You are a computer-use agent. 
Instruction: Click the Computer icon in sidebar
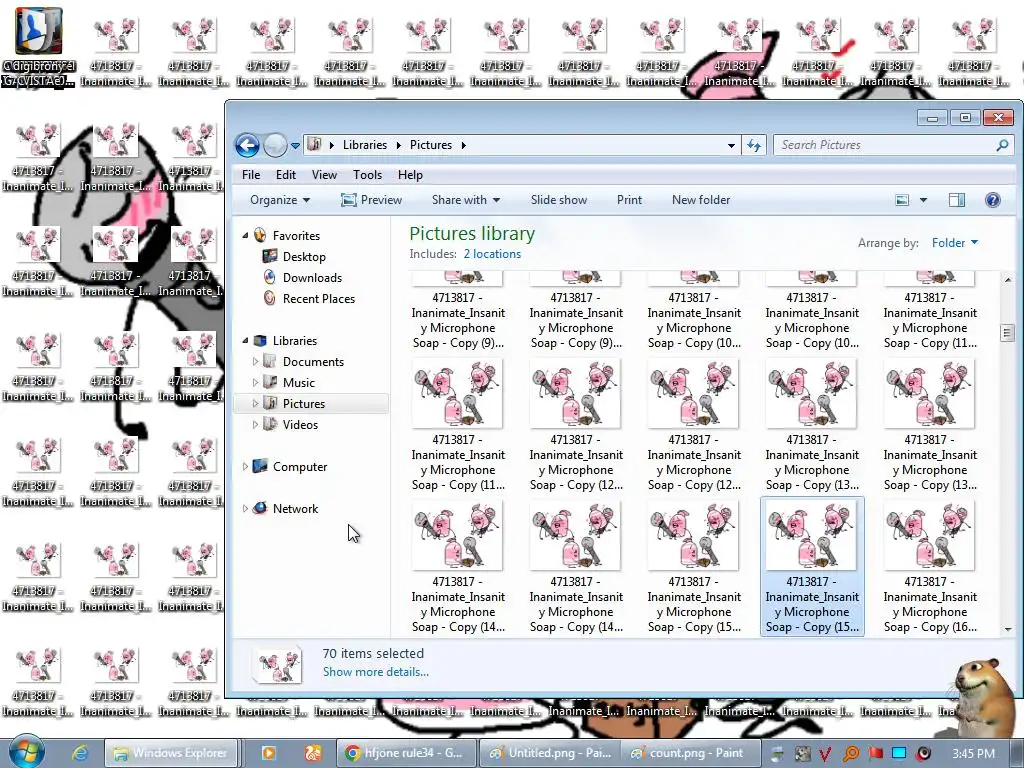260,466
